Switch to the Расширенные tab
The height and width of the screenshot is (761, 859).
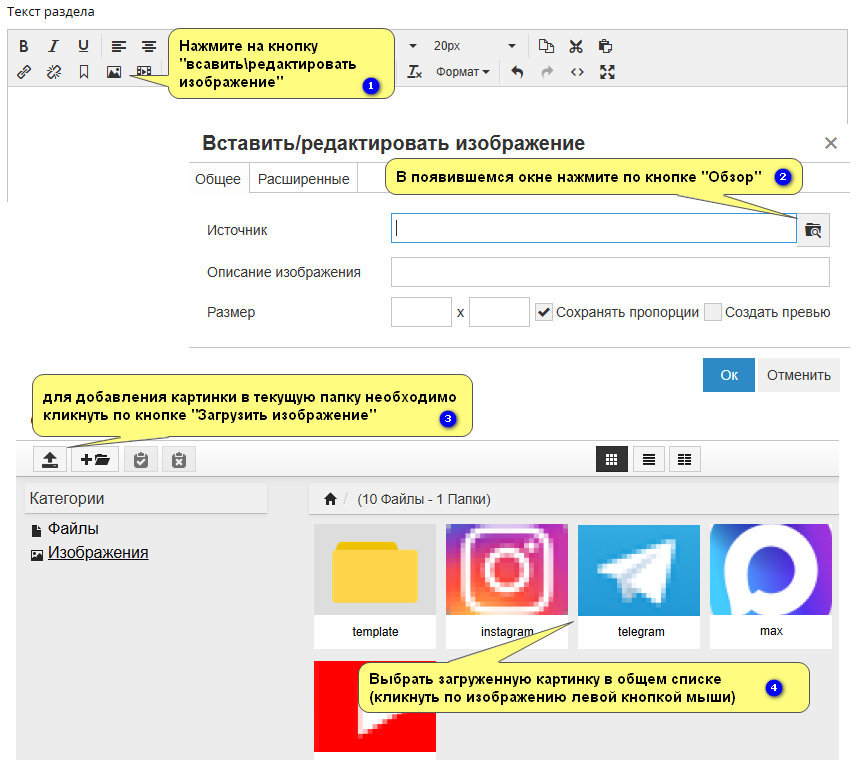click(x=303, y=179)
